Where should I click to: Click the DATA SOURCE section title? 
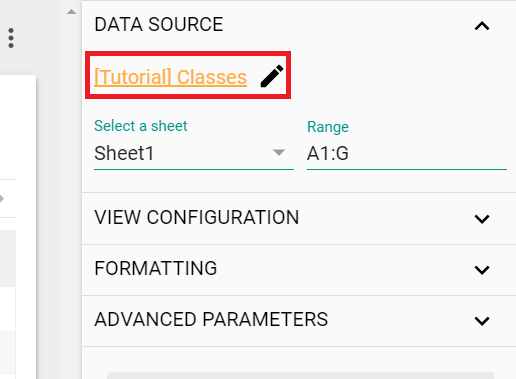(x=159, y=25)
